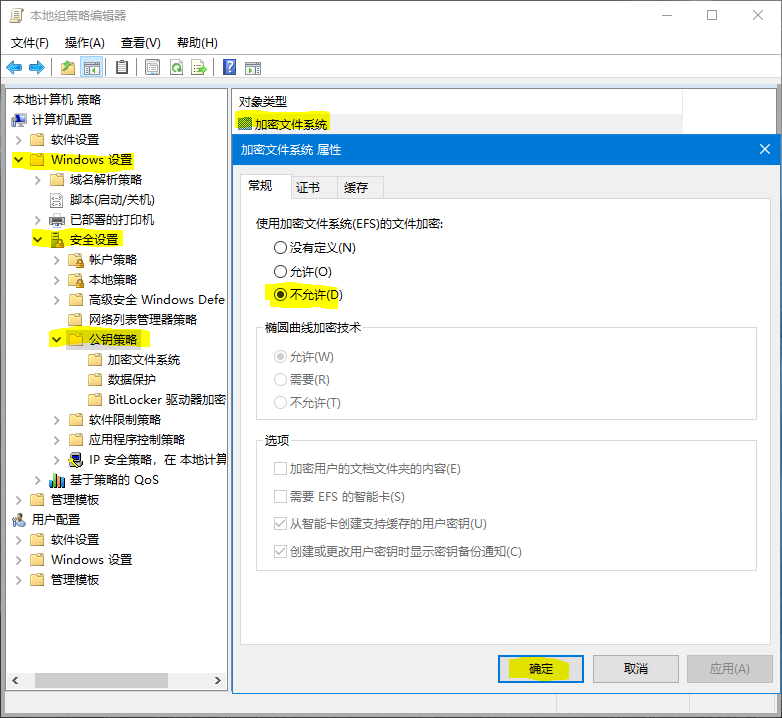Click the Properties toolbar icon
The width and height of the screenshot is (782, 718).
point(152,68)
